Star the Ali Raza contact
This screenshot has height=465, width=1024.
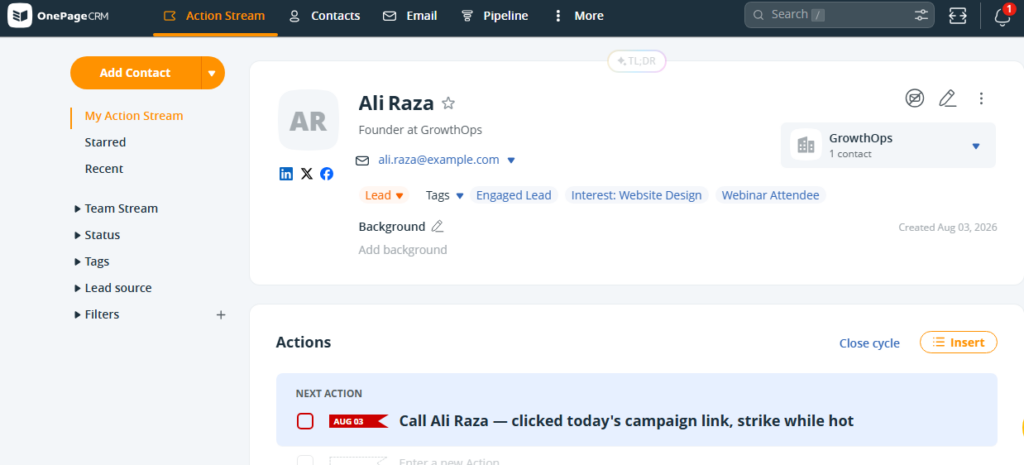click(x=448, y=103)
